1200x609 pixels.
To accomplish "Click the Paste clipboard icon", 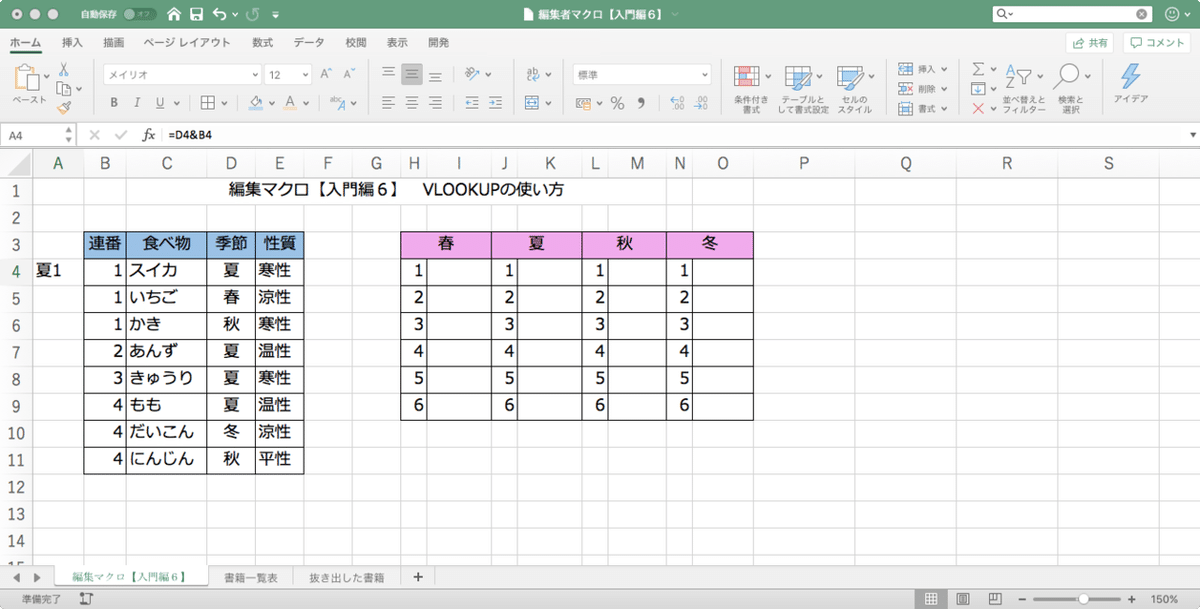I will click(28, 78).
